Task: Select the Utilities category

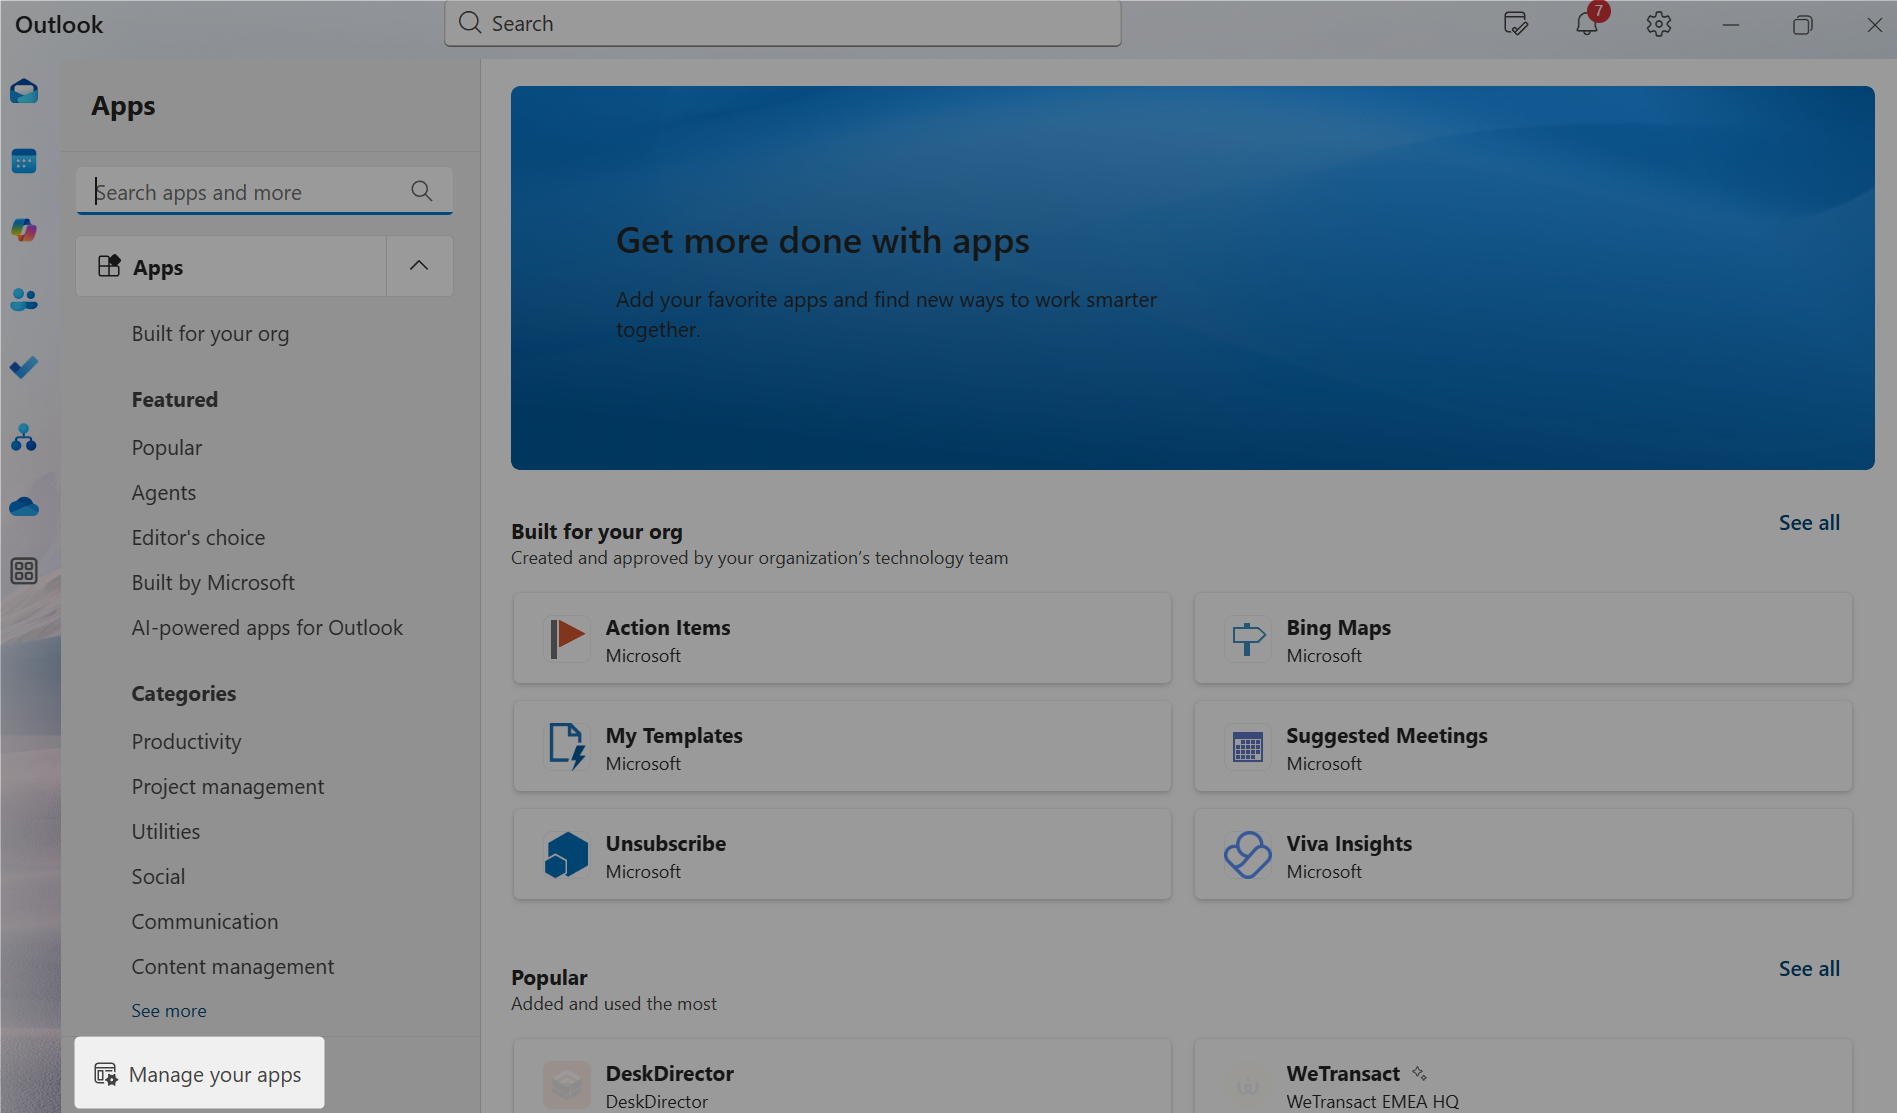Action: tap(166, 832)
